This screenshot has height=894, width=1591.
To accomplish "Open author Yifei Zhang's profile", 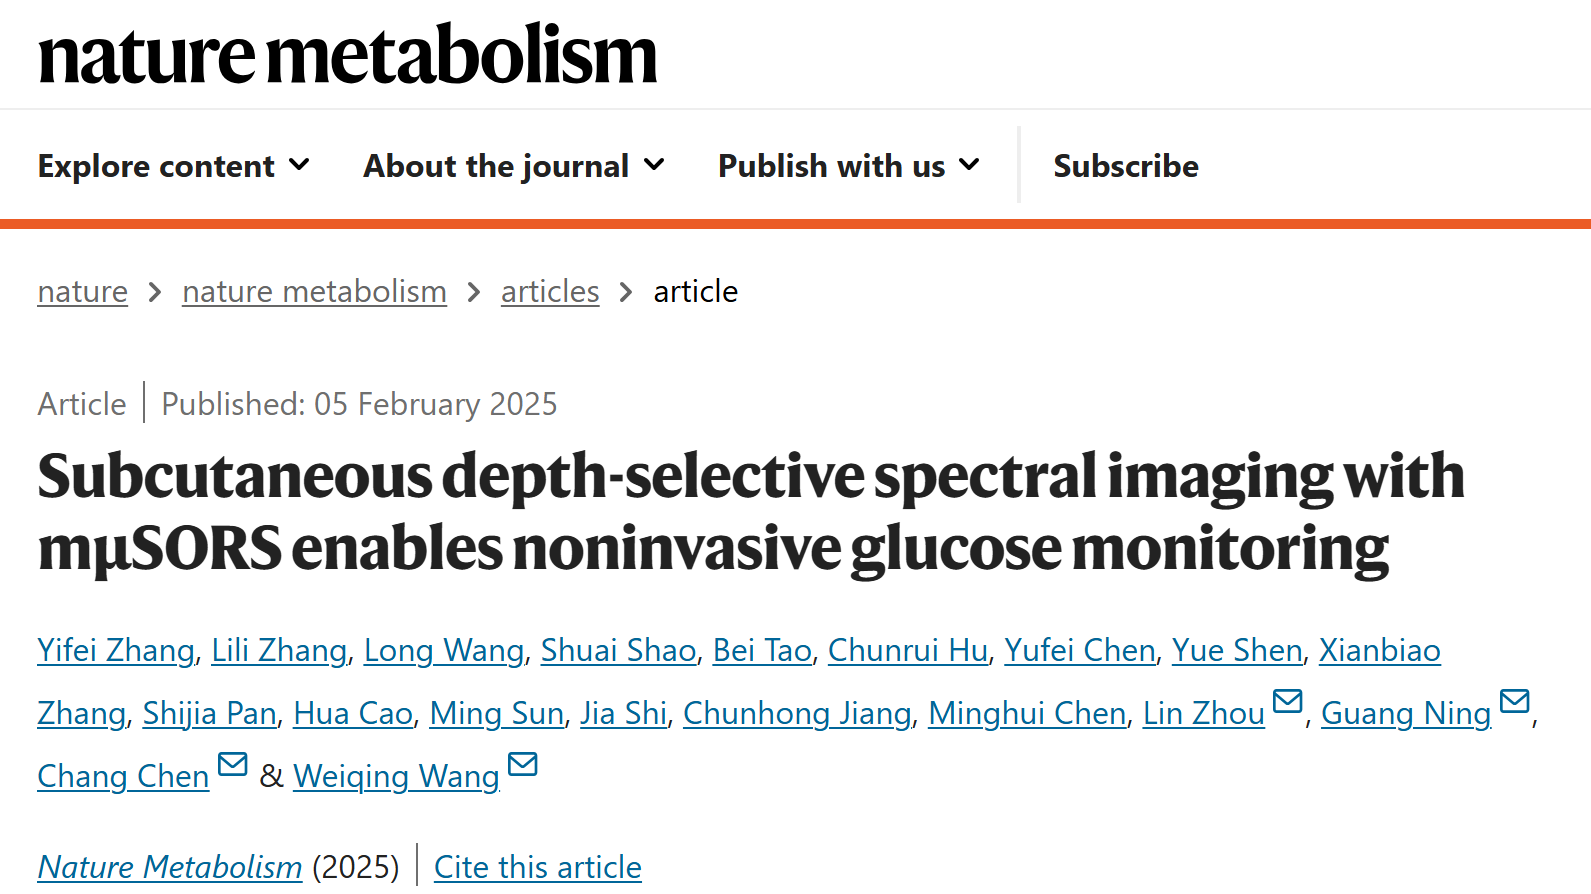I will [x=116, y=651].
